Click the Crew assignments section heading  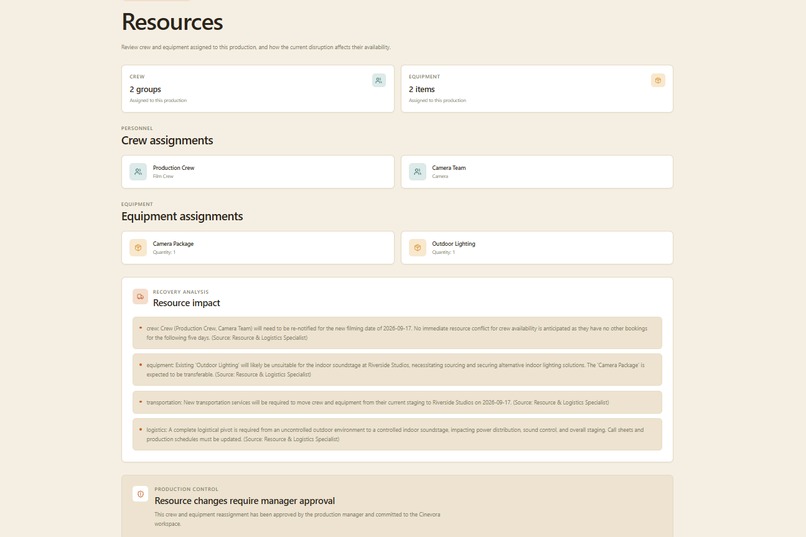[x=167, y=140]
